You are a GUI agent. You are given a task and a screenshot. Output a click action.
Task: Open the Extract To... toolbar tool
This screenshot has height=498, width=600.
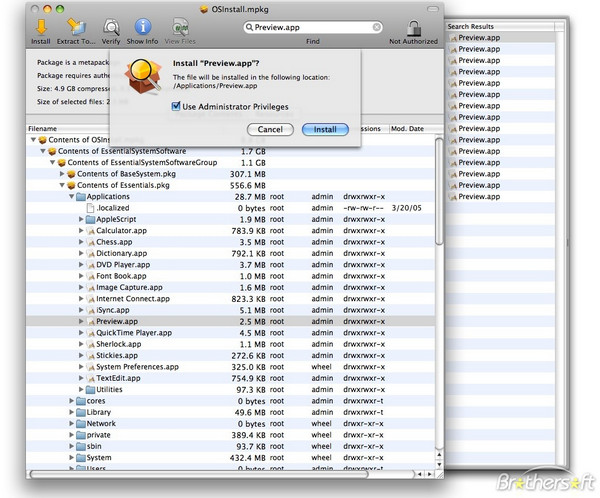[x=76, y=28]
